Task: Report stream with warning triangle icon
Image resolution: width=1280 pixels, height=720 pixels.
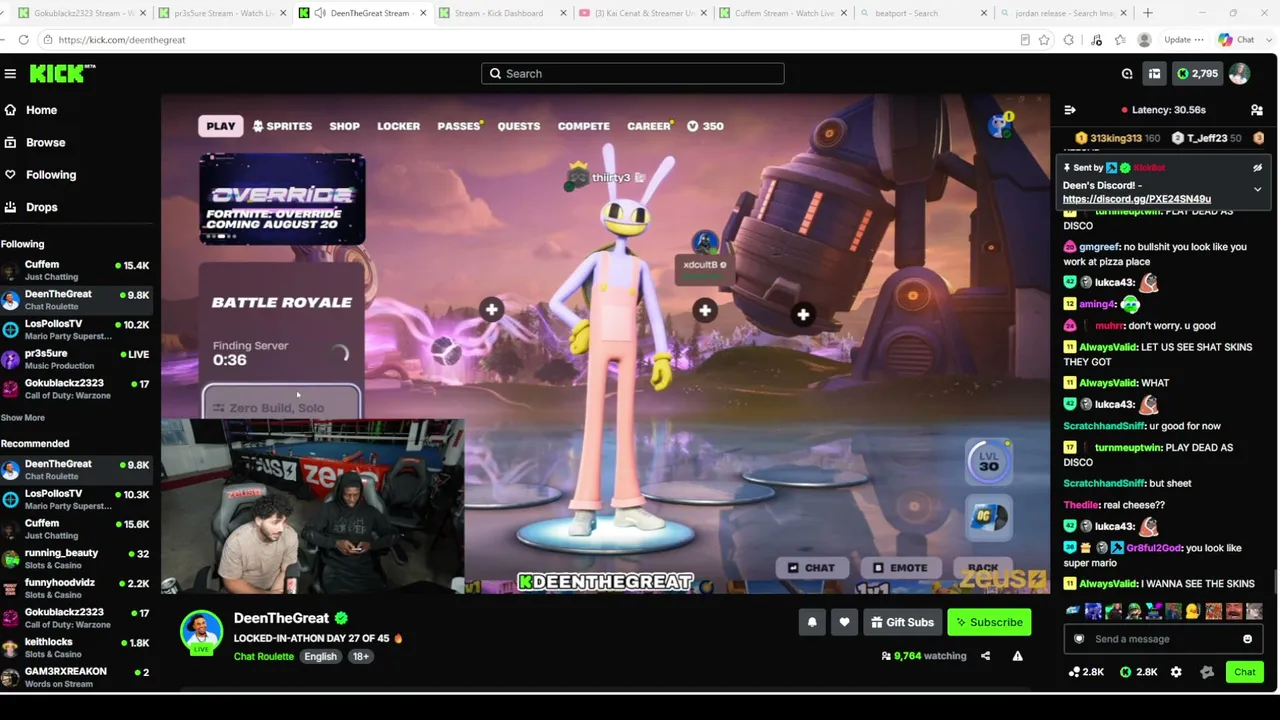Action: click(x=1017, y=656)
